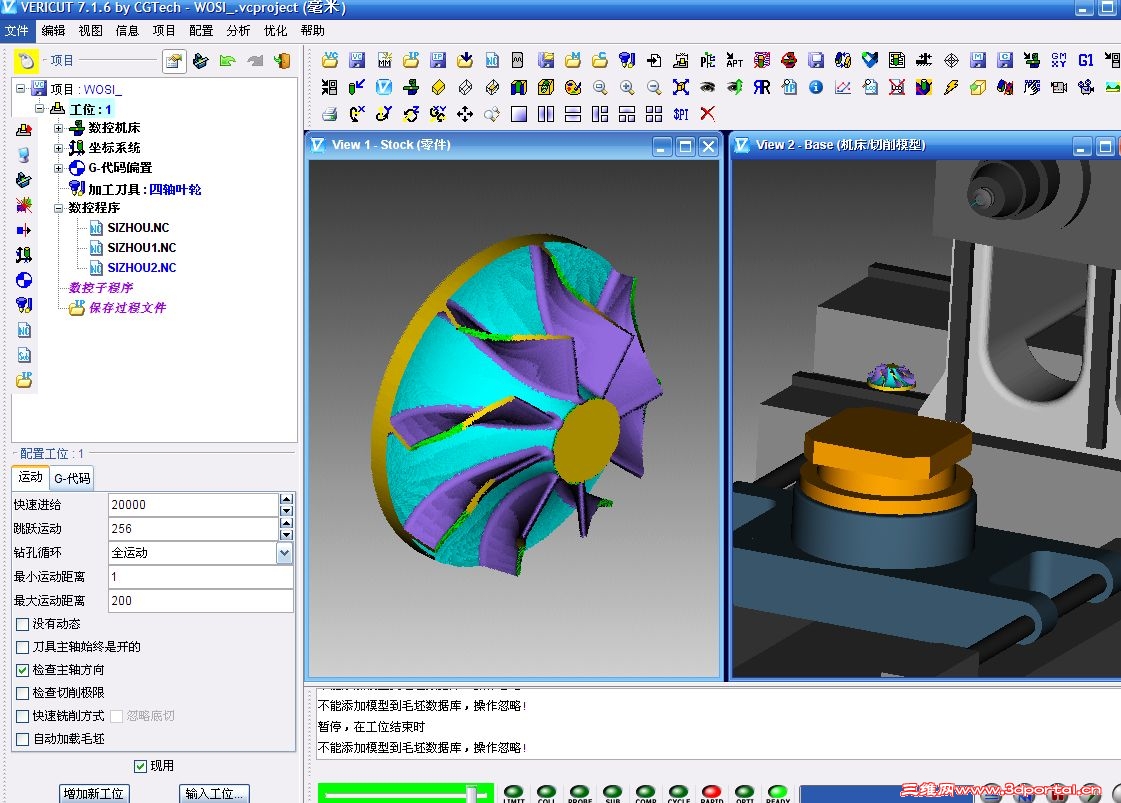Viewport: 1121px width, 803px height.
Task: Click the IP open in-process folder icon
Action: 410,60
